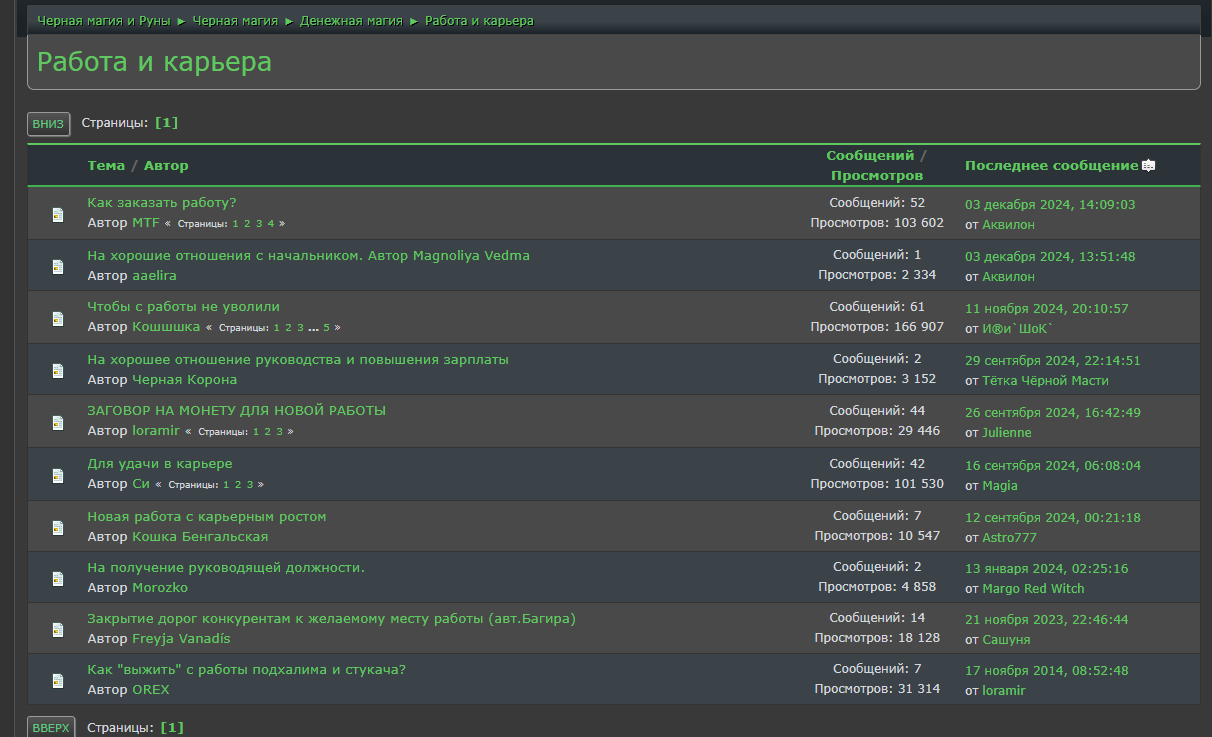View last poster profile 'Тётка Чёрной Масти'
The height and width of the screenshot is (737, 1212).
(1045, 381)
